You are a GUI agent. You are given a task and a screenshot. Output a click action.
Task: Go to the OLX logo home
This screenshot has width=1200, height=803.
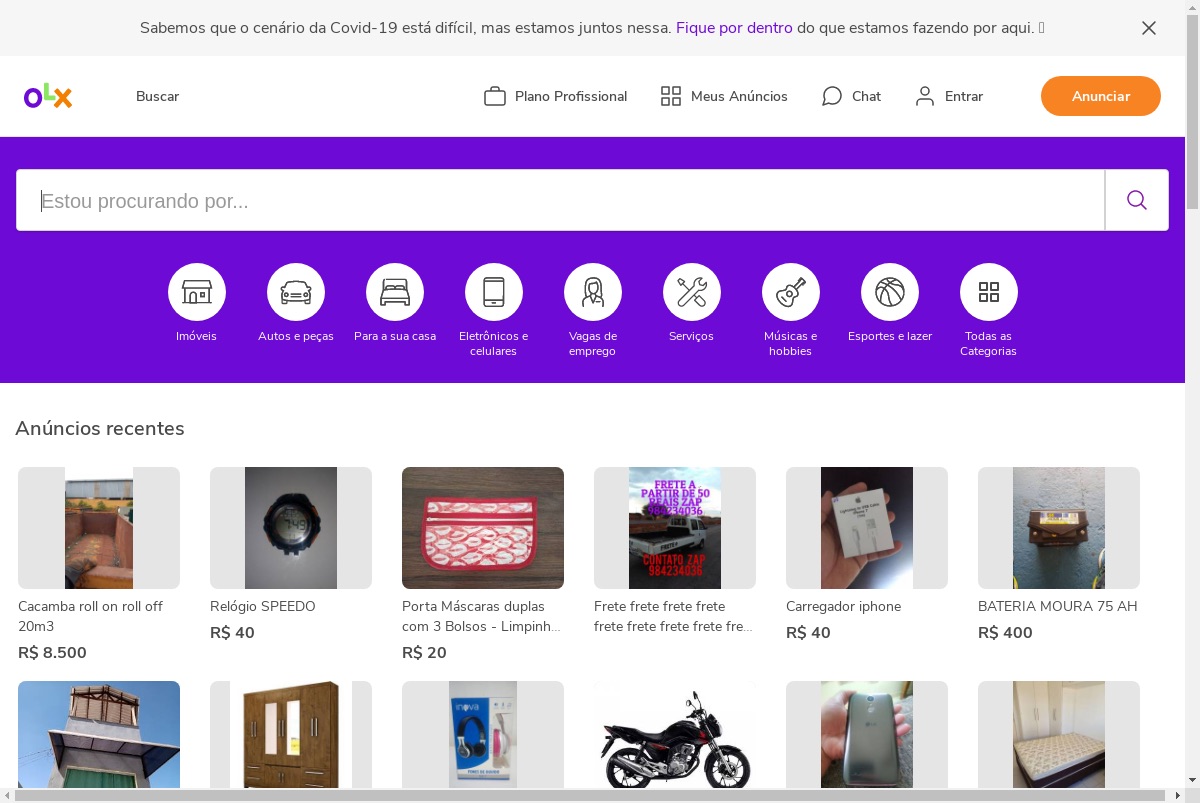point(48,96)
